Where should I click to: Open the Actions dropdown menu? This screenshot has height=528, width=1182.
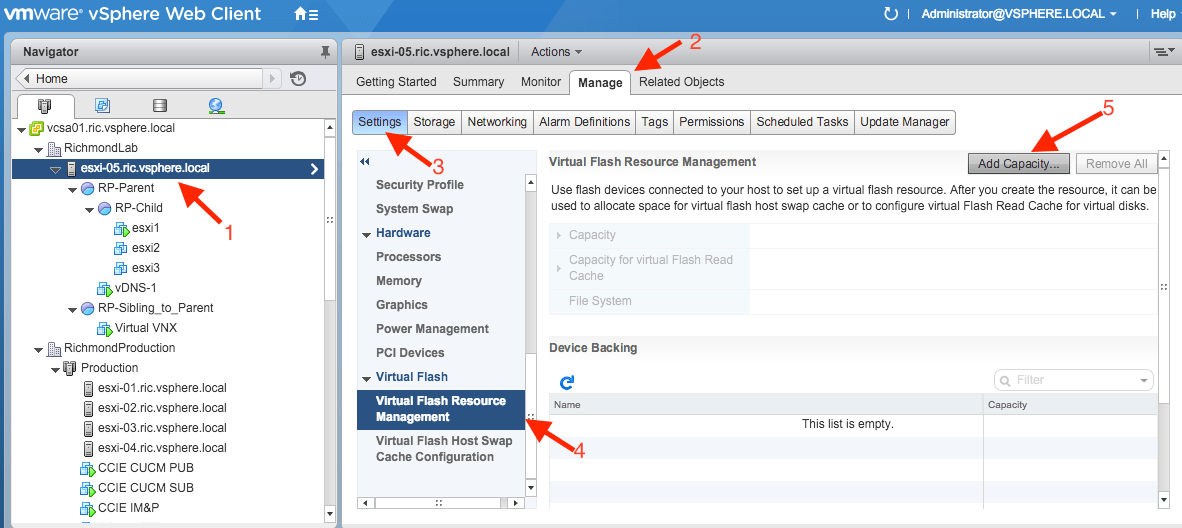556,52
